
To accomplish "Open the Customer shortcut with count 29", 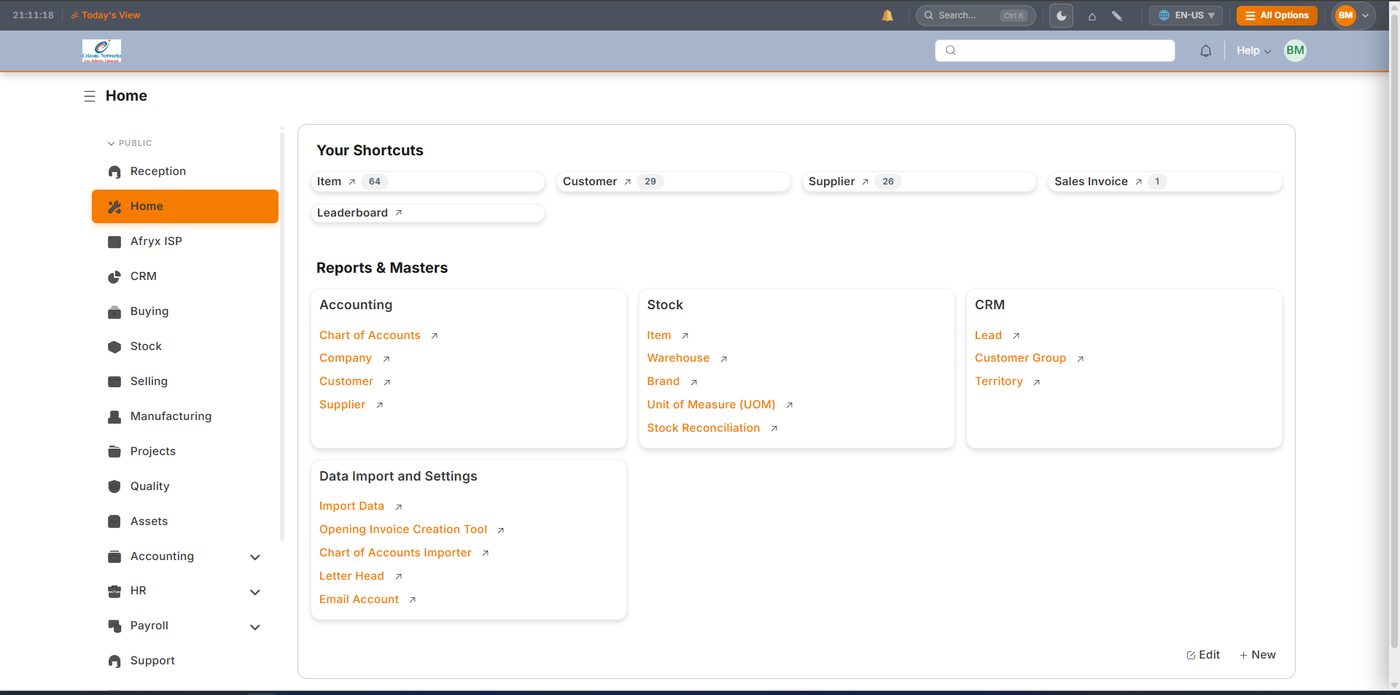I will [674, 182].
